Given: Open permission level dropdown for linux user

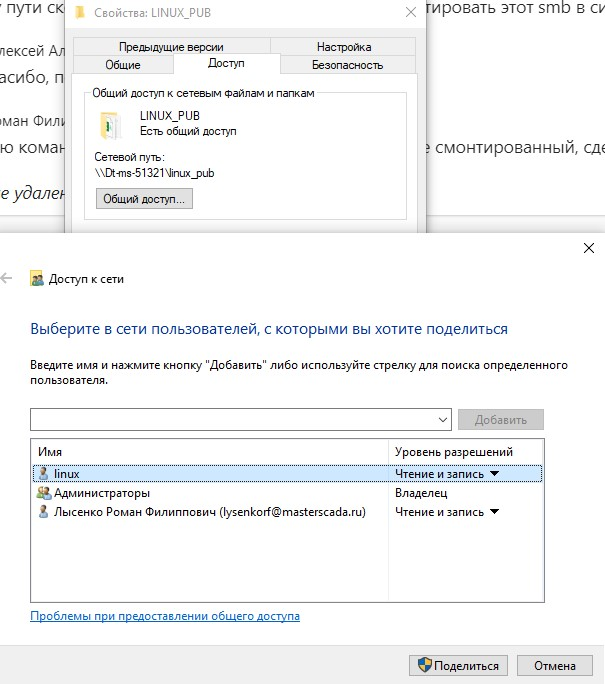Looking at the screenshot, I should click(493, 474).
